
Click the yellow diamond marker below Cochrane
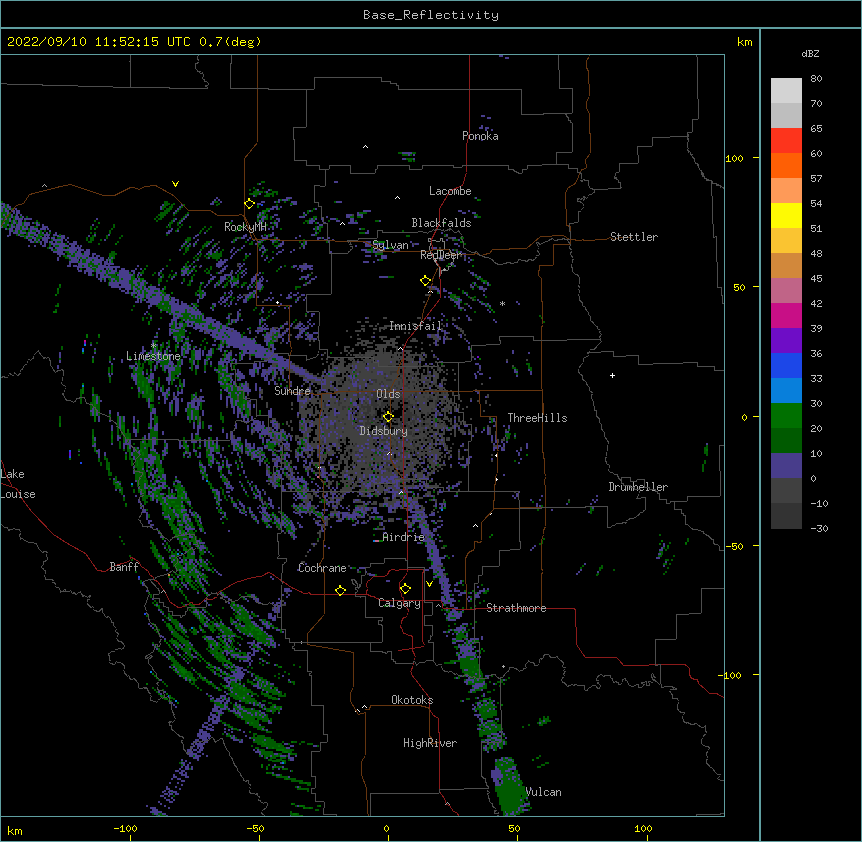(340, 590)
